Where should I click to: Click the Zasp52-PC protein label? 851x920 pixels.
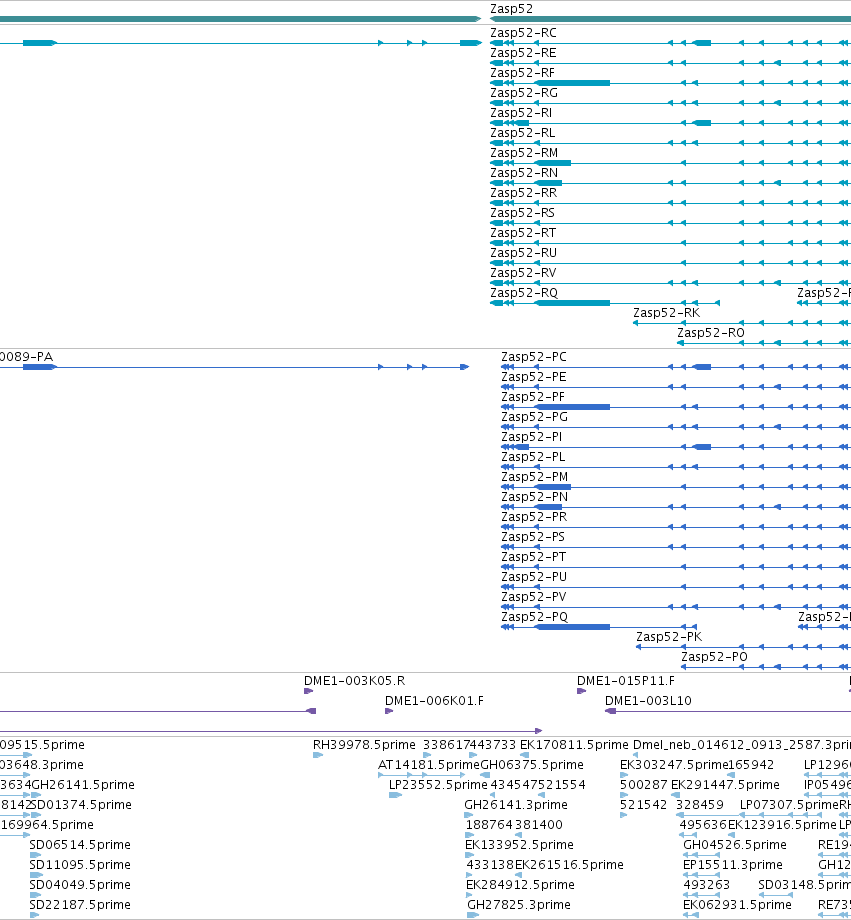(x=533, y=357)
